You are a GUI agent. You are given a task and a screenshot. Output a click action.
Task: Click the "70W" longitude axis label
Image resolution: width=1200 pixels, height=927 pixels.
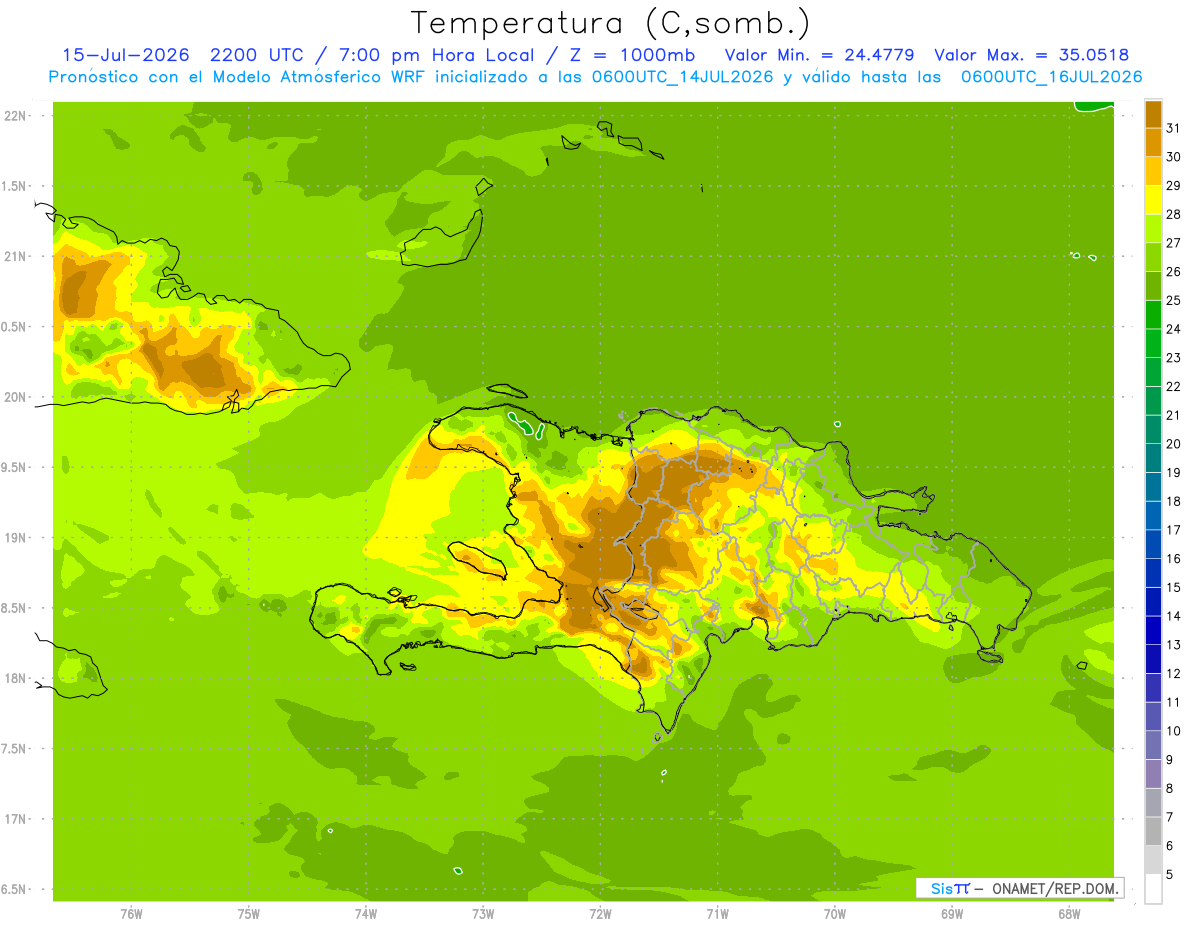tap(835, 914)
